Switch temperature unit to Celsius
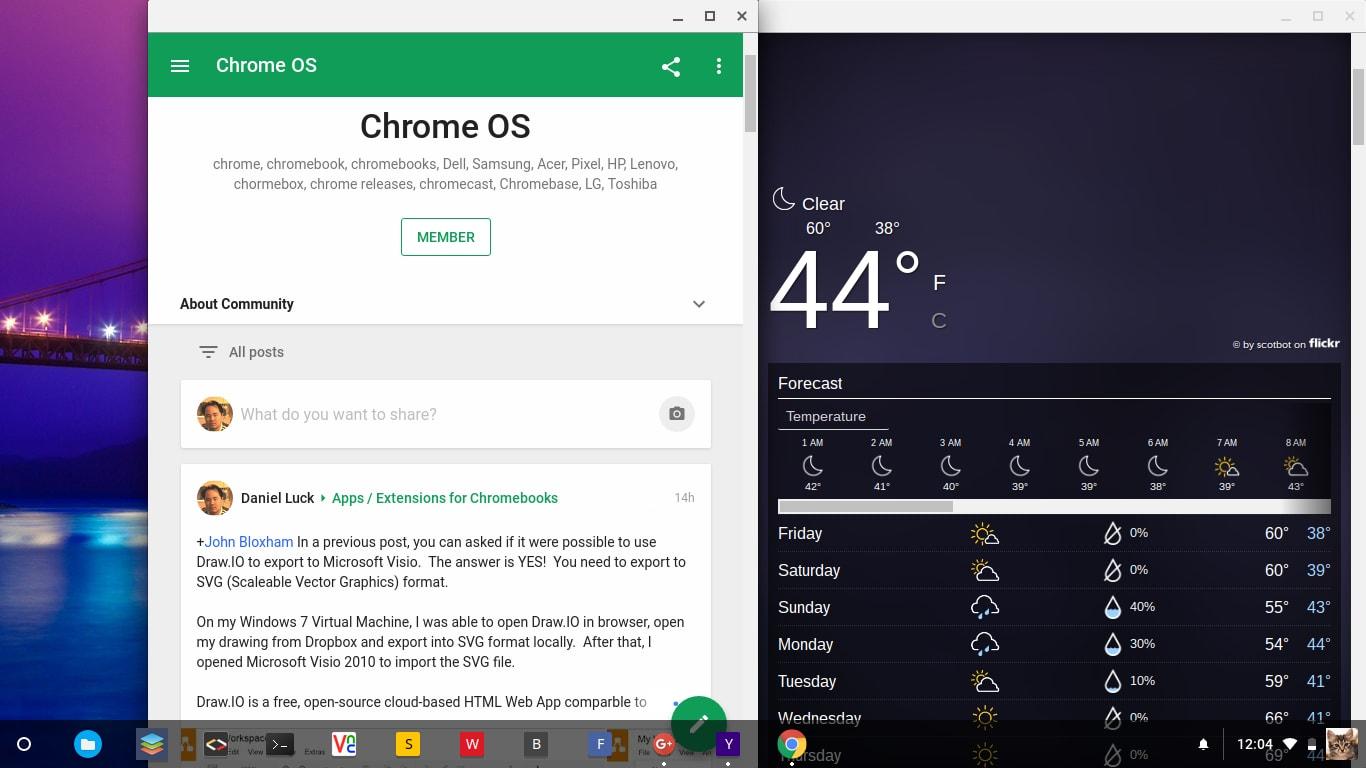The height and width of the screenshot is (768, 1366). (938, 321)
